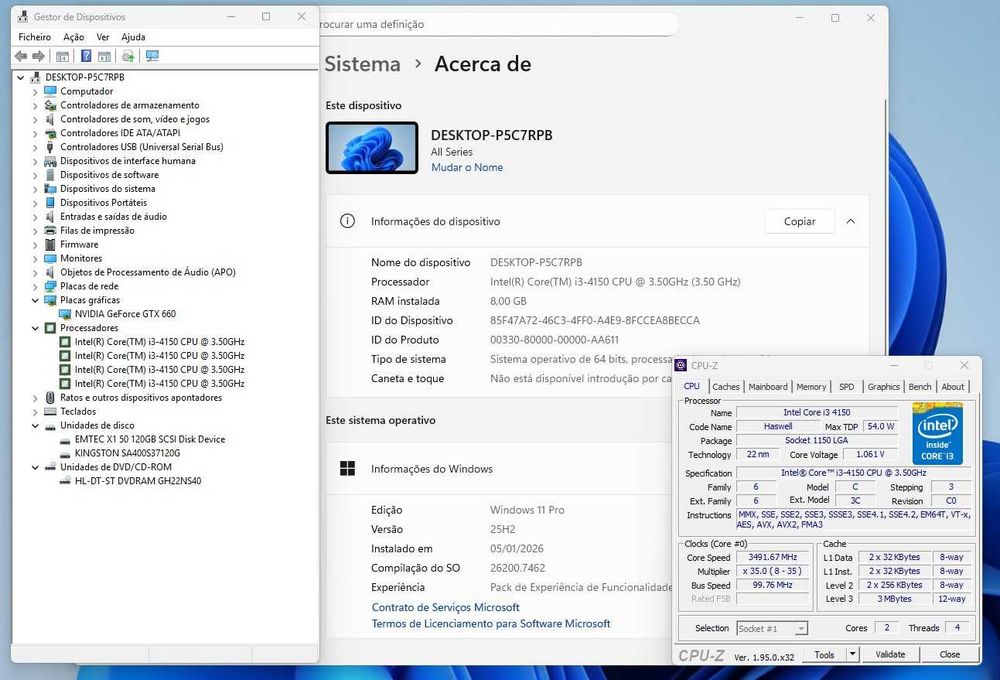Viewport: 1000px width, 680px height.
Task: Click the Back arrow in Gestor de Dispositivos toolbar
Action: [x=21, y=56]
